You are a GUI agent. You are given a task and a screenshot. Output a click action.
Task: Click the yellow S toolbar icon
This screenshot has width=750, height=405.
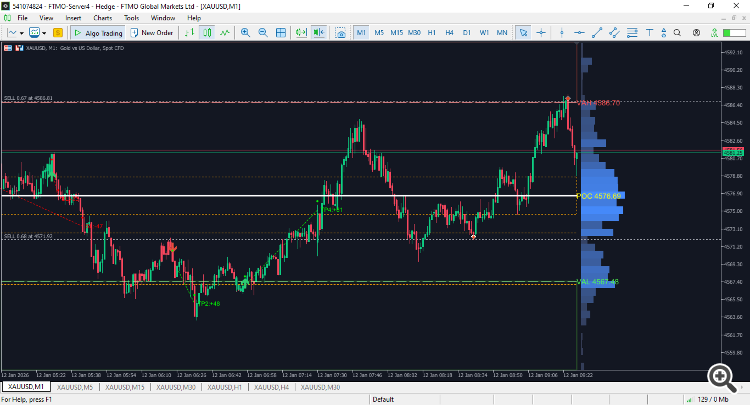pos(58,33)
